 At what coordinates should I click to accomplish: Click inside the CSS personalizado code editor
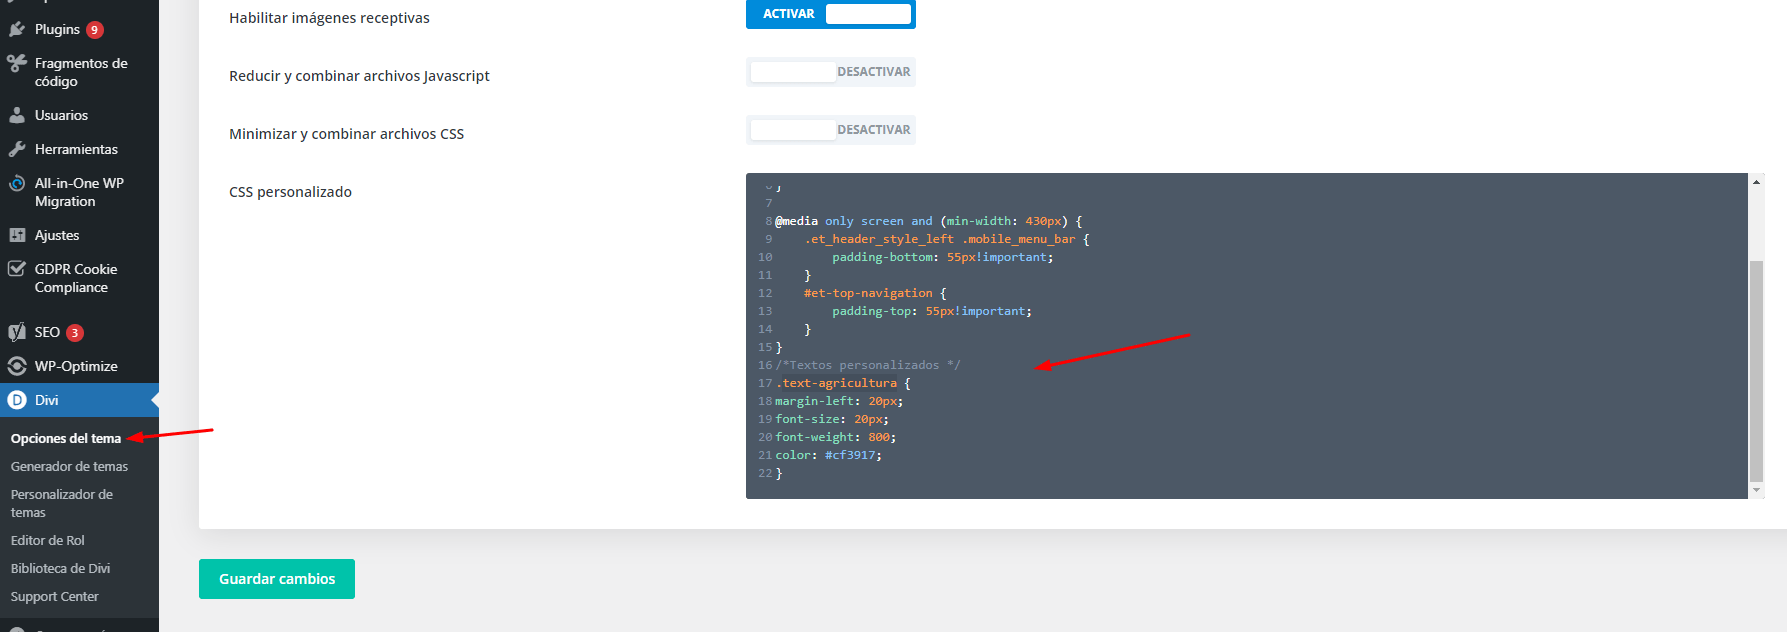click(x=1247, y=336)
